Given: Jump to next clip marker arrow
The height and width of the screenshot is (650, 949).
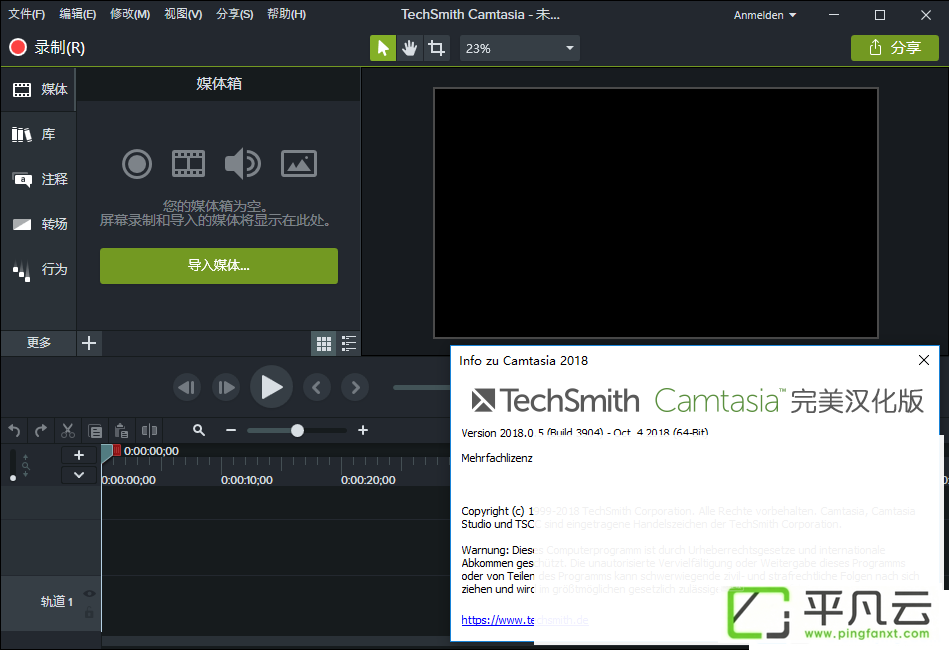Looking at the screenshot, I should (x=355, y=387).
